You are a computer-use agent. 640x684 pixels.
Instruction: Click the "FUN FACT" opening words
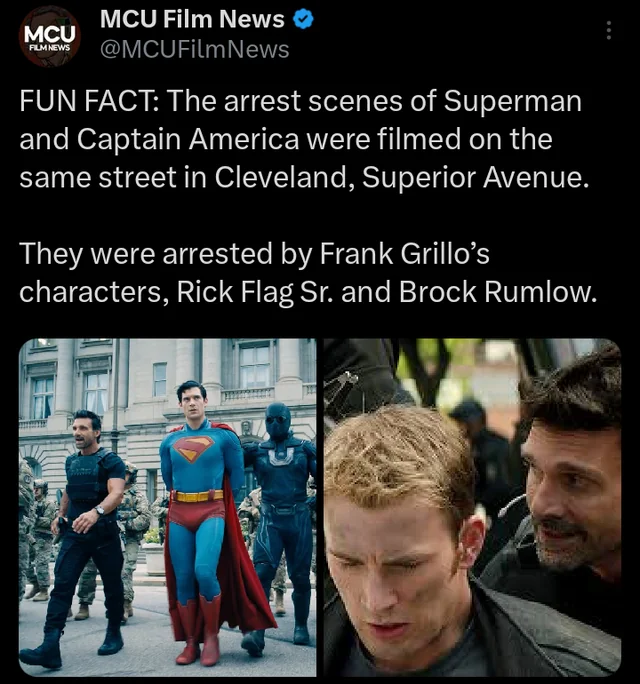pos(88,101)
